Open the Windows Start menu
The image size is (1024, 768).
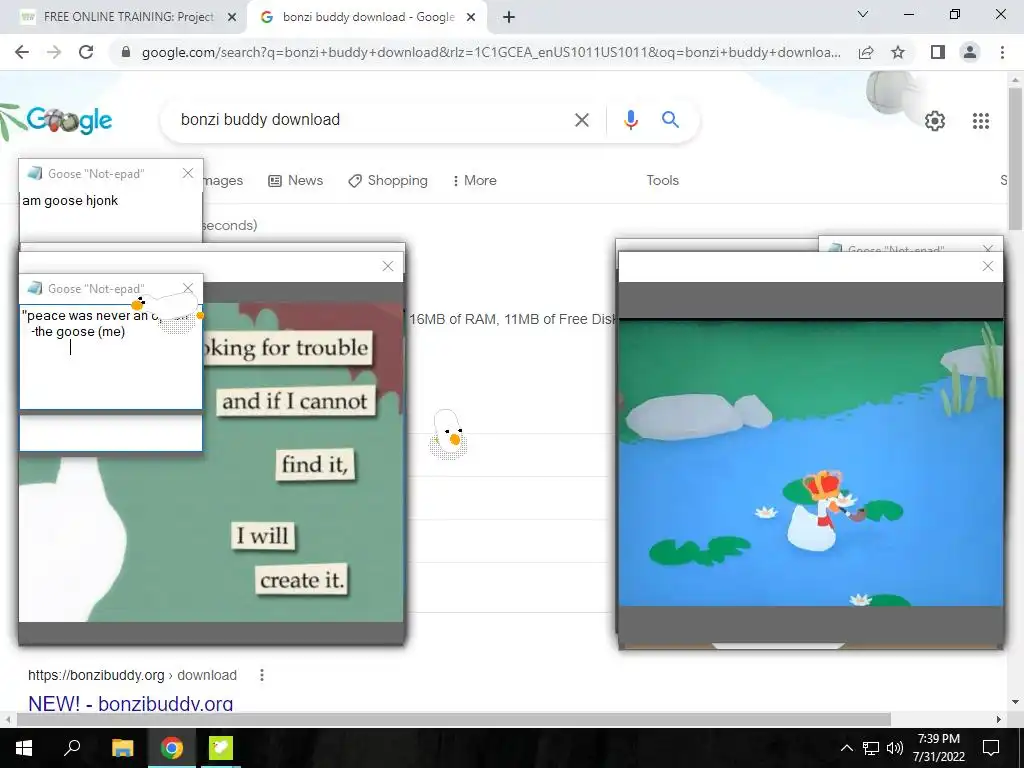[24, 748]
